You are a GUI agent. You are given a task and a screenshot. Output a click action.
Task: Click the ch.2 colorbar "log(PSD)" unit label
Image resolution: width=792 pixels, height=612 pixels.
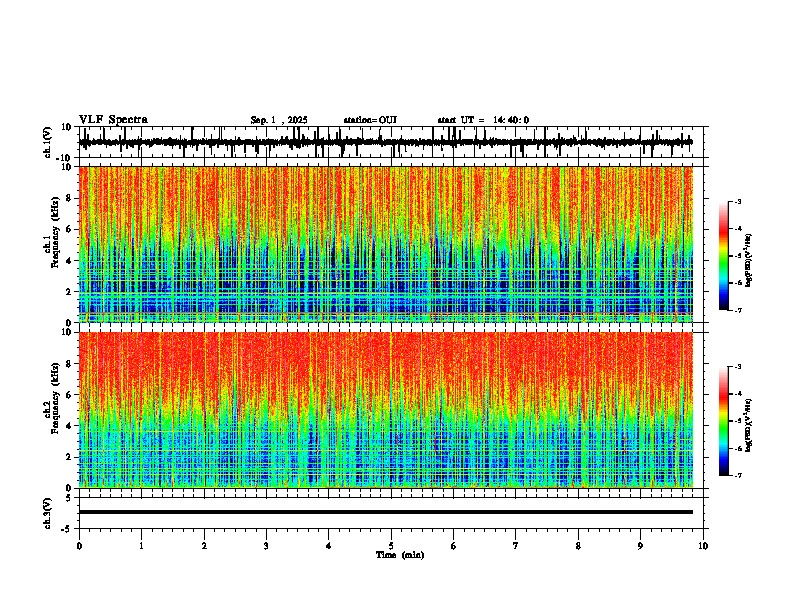click(748, 425)
